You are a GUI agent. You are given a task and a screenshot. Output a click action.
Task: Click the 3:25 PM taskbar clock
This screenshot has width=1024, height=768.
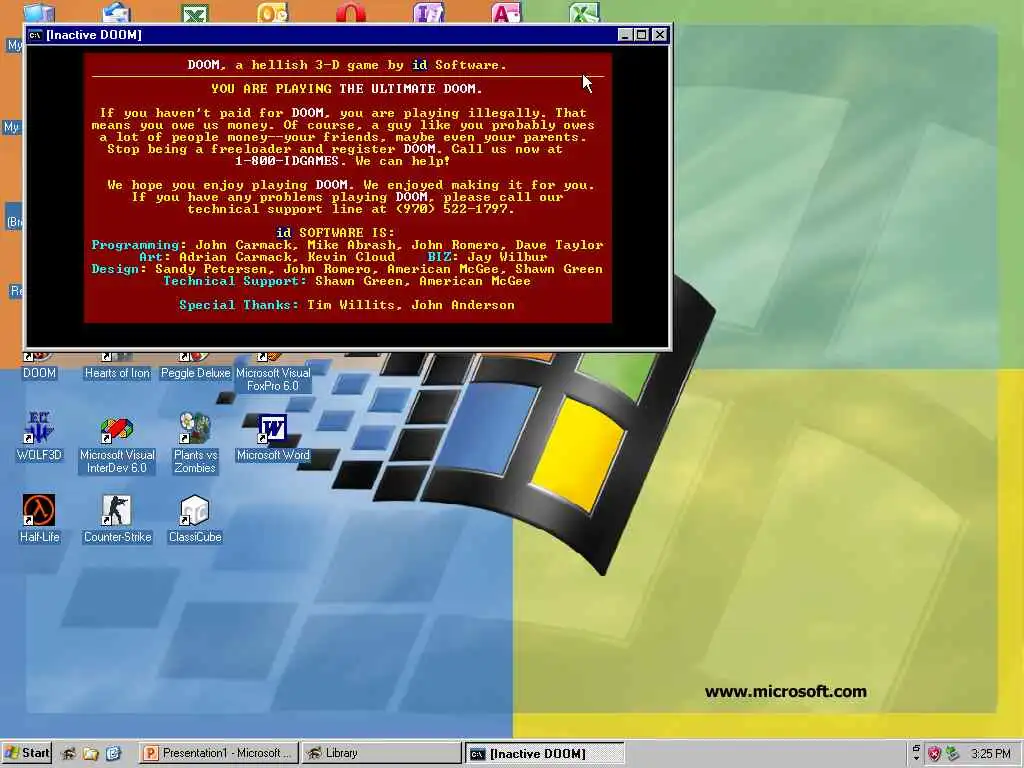click(991, 754)
